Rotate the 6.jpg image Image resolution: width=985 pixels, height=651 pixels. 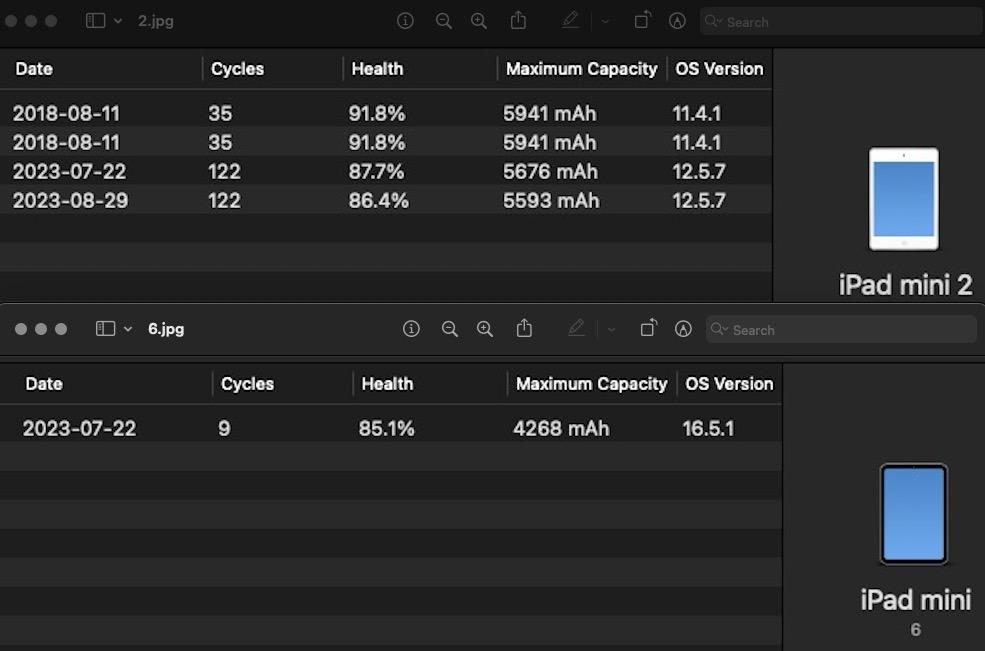coord(648,329)
